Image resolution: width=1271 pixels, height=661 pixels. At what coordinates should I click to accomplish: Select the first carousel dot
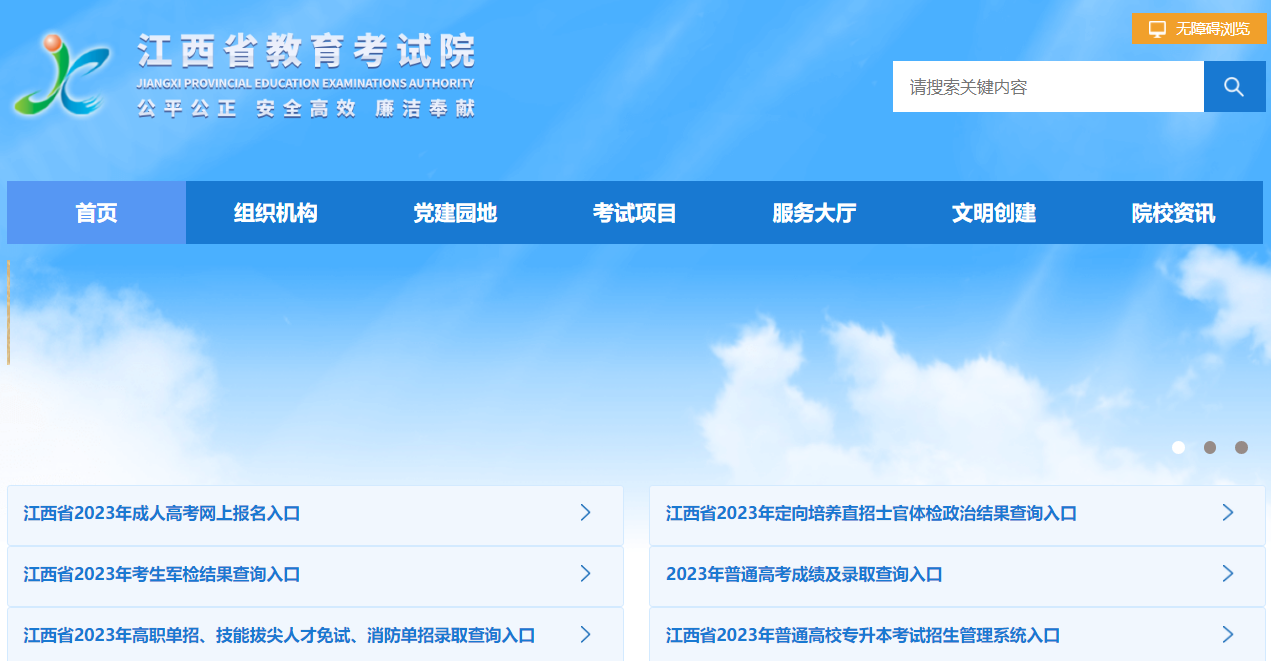1178,447
